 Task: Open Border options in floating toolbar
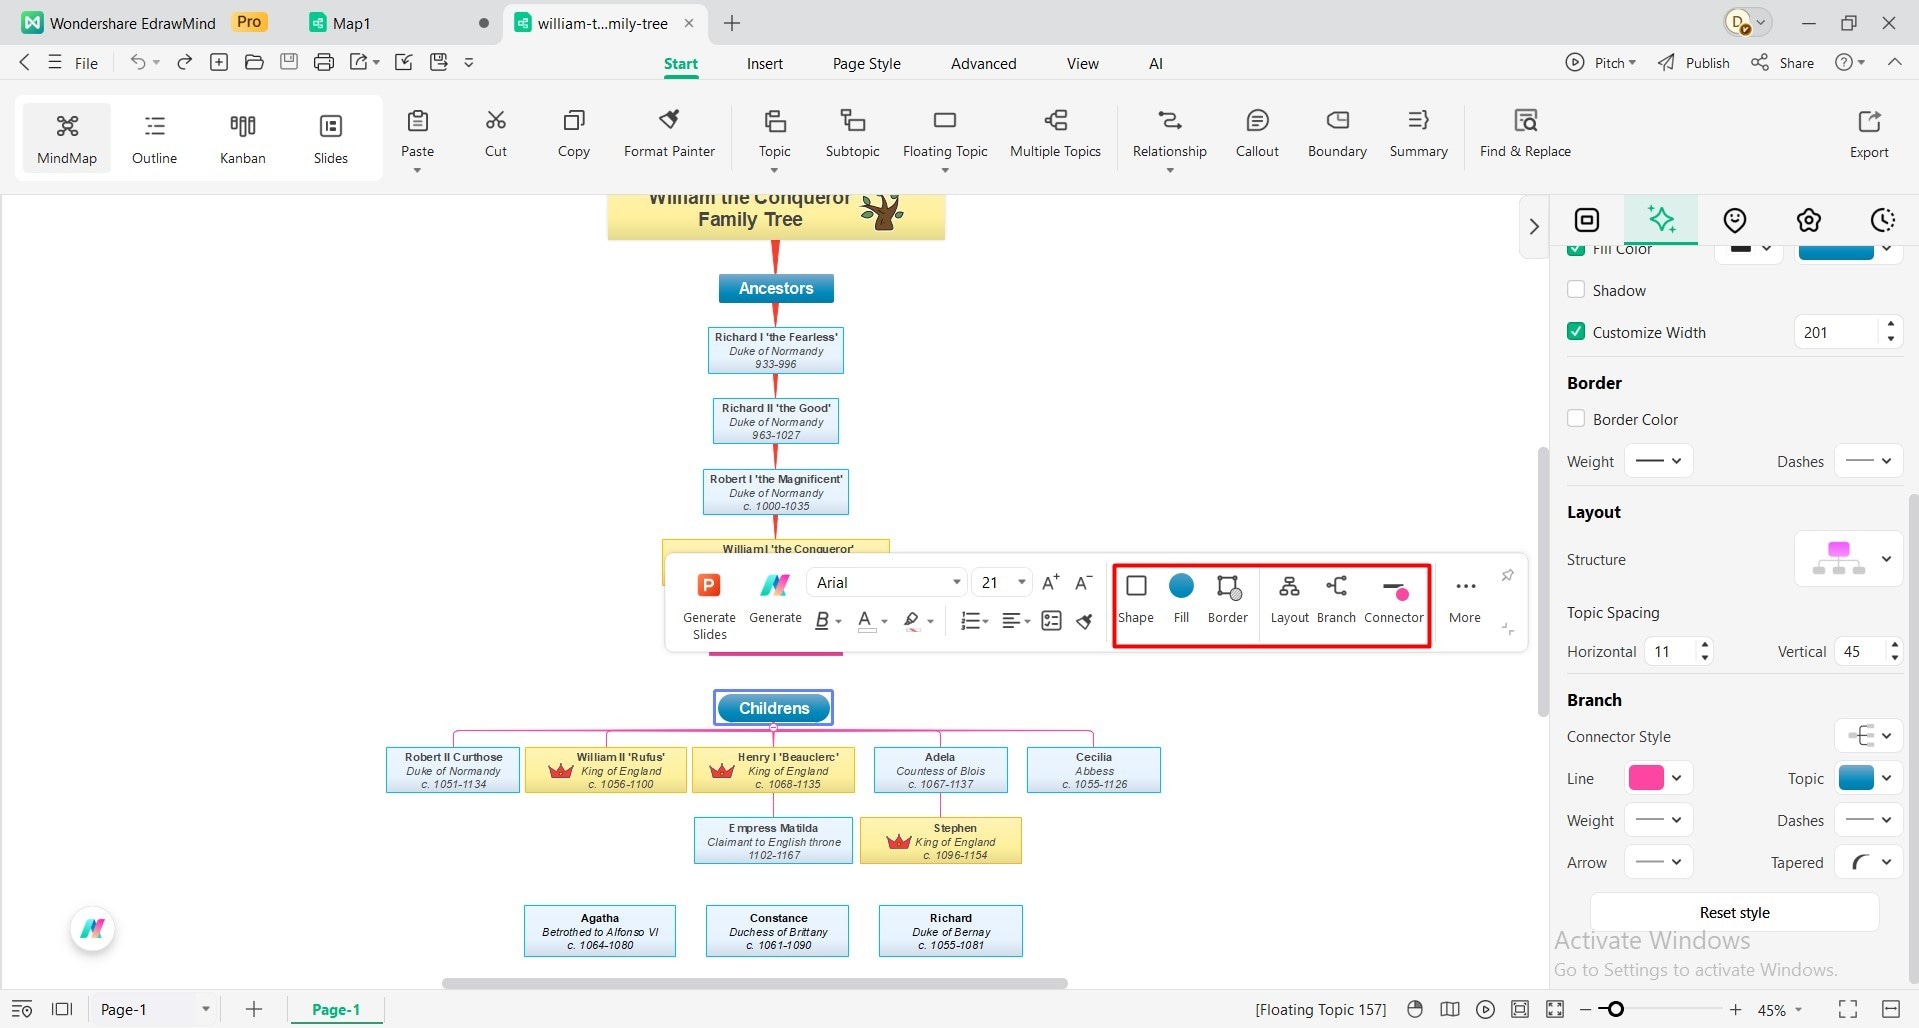tap(1228, 598)
